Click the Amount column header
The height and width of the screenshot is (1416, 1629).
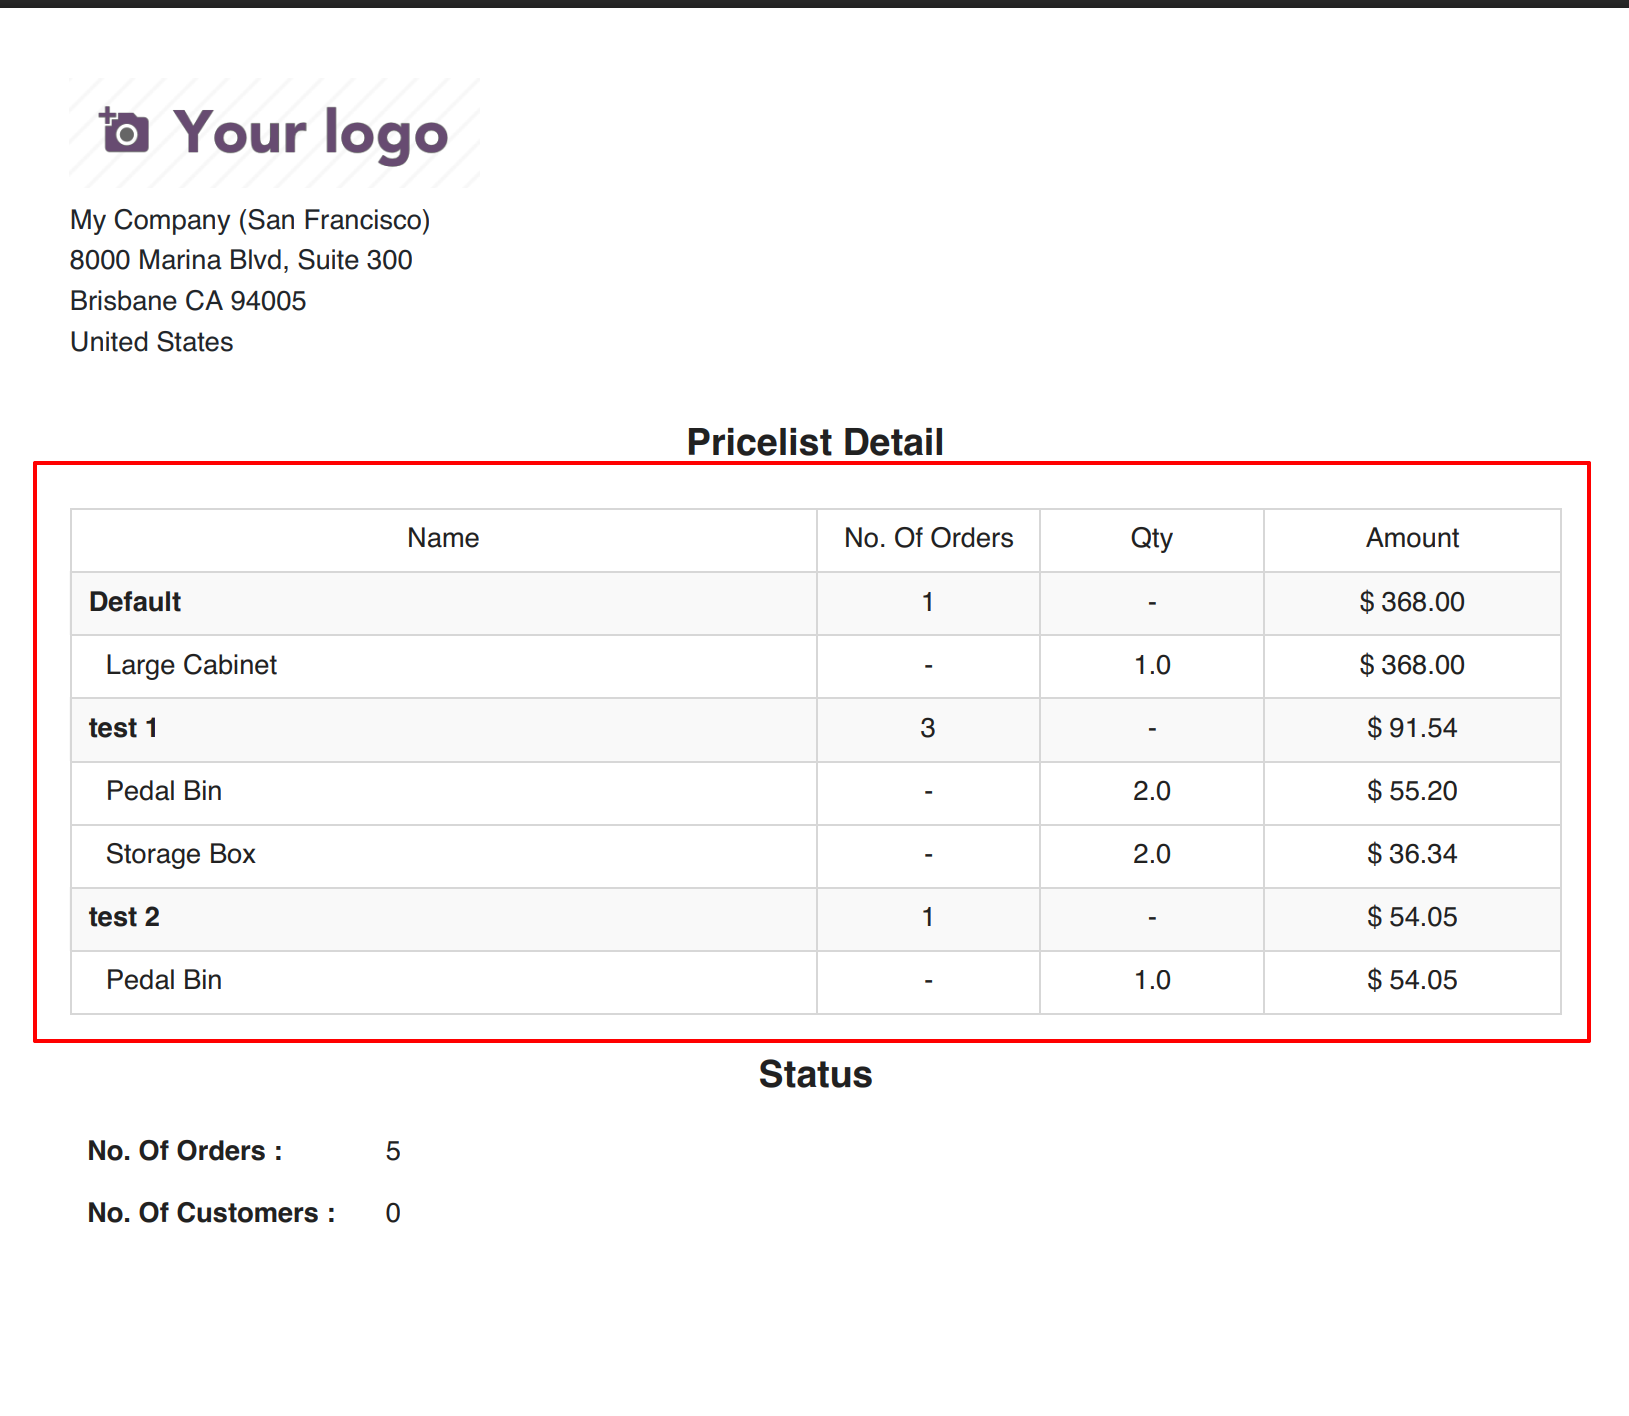click(1412, 538)
